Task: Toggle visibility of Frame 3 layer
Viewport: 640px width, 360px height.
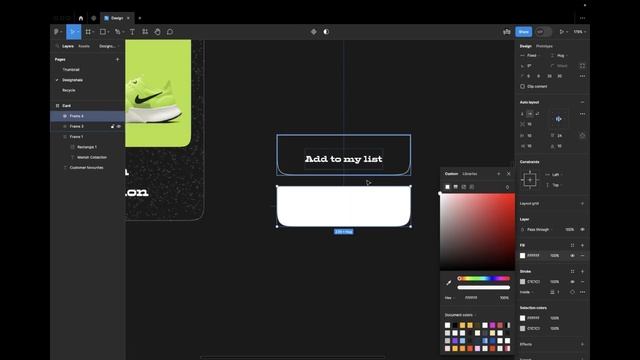Action: [x=119, y=127]
